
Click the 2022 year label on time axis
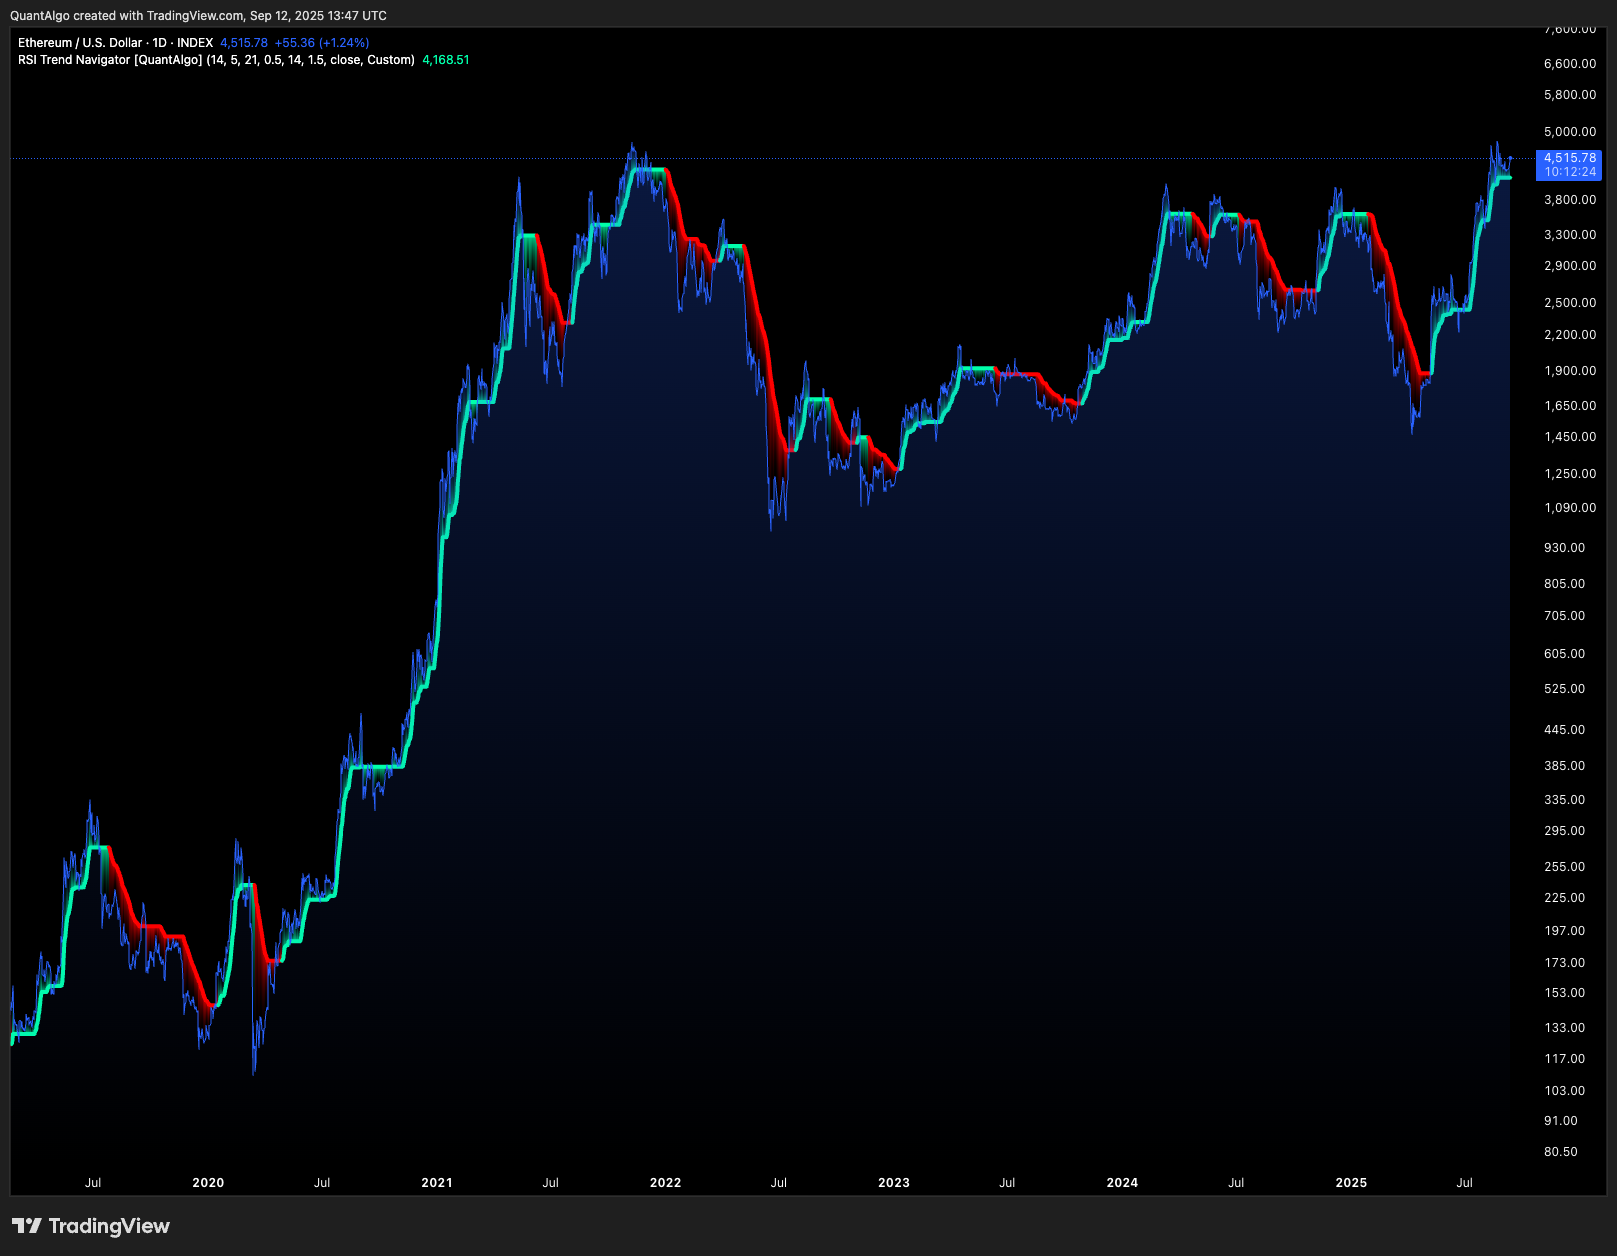coord(665,1183)
